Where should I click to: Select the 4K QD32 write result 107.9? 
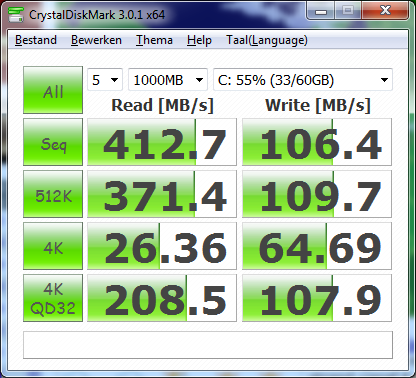pos(317,298)
